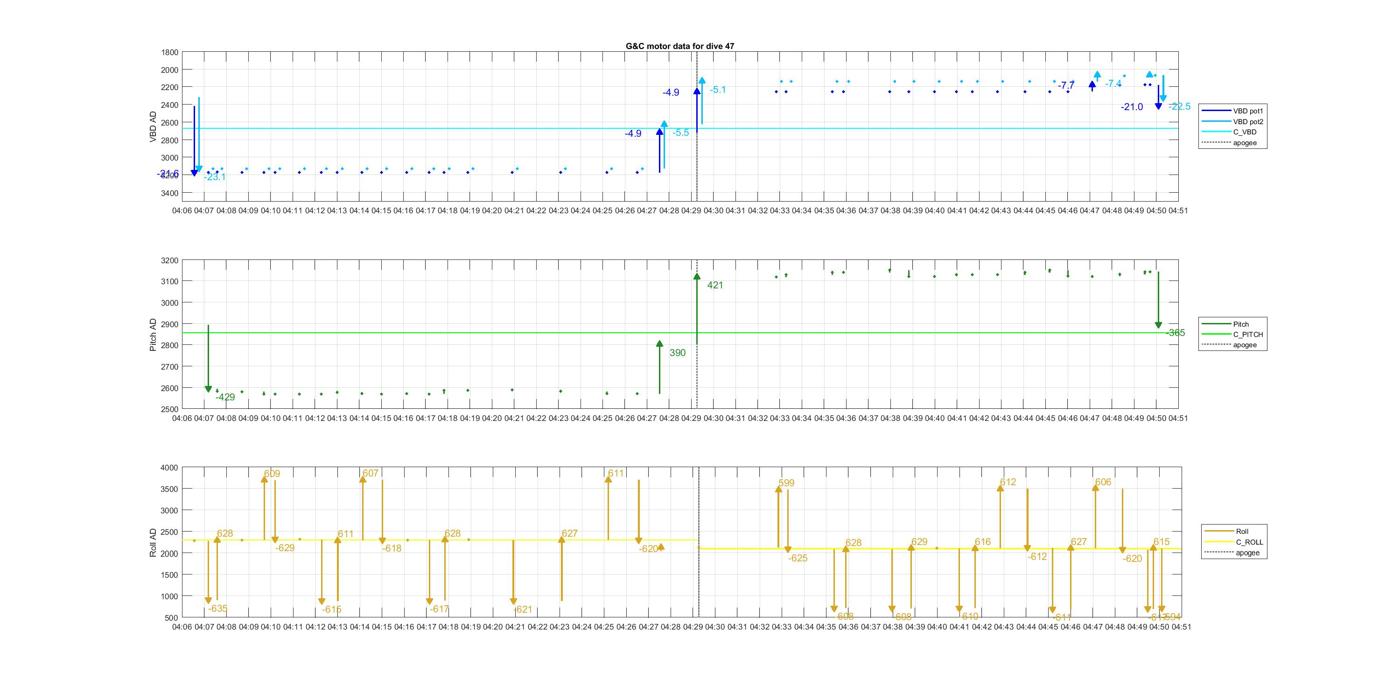1400x693 pixels.
Task: Select the 'C_ROLL' legend entry
Action: (1235, 542)
